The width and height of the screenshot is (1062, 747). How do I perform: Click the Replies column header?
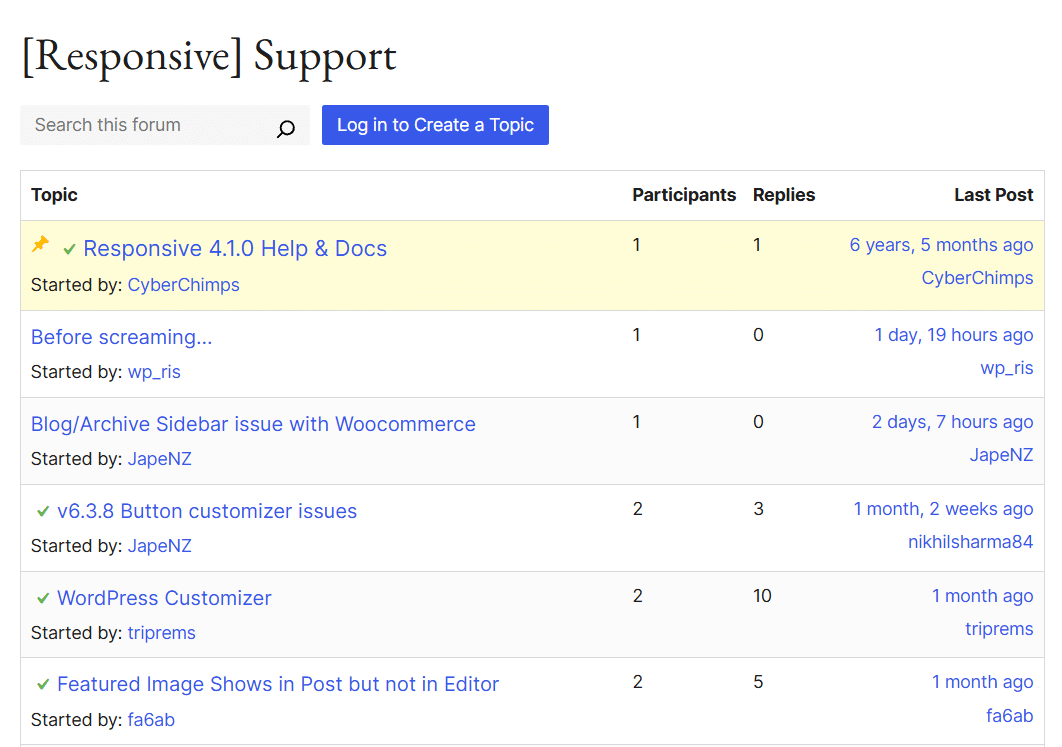coord(784,195)
